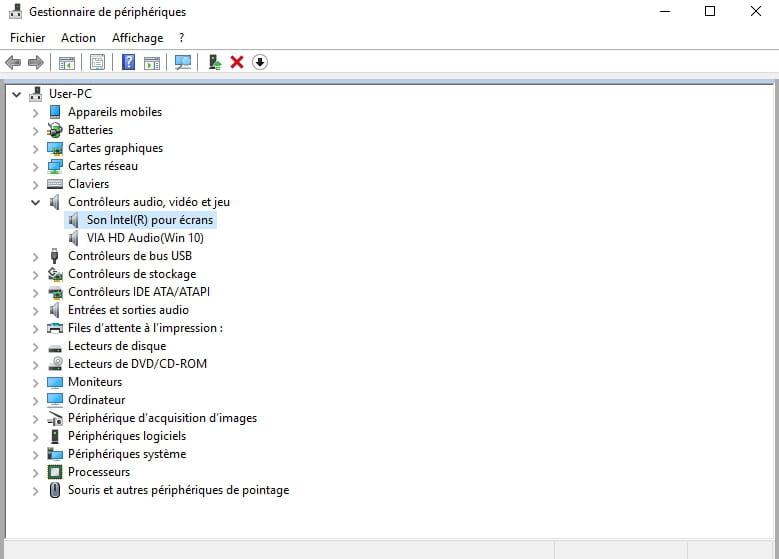Select Files d'attente à l'impression label
Screen dimensions: 779x559
point(146,328)
